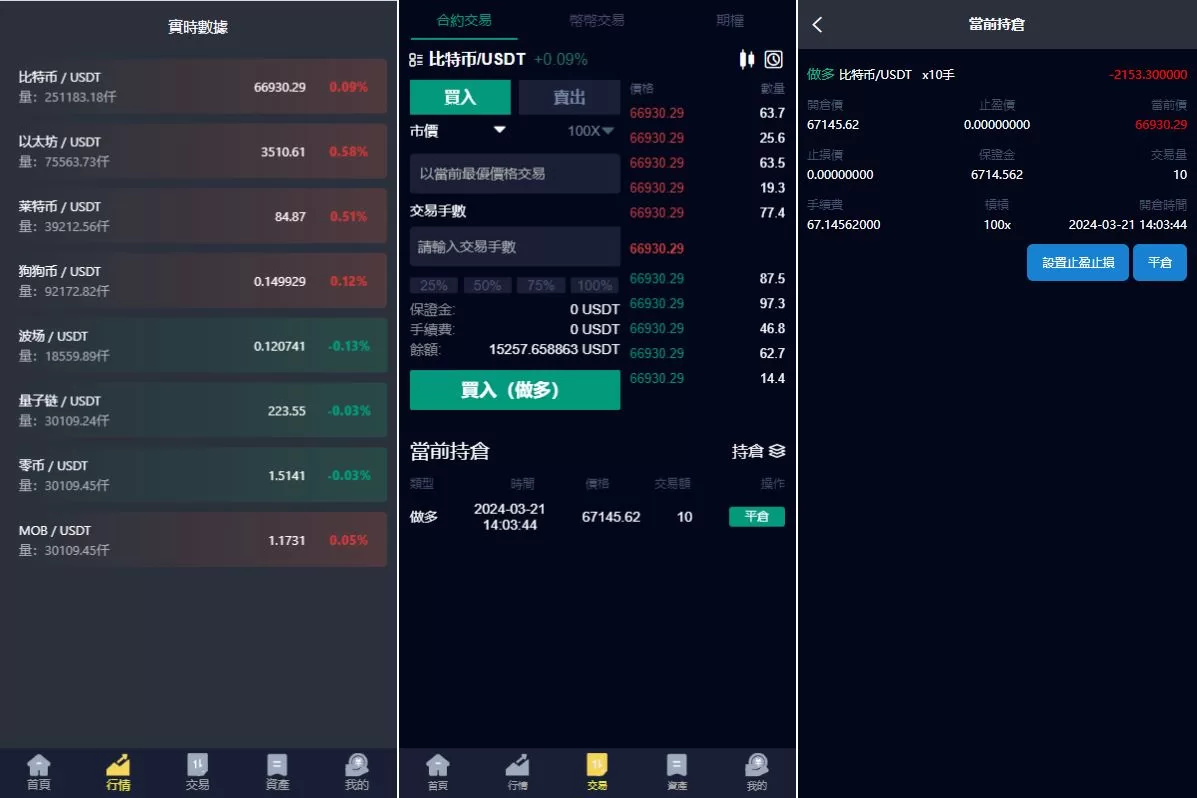Click margin value 6714.562

(x=996, y=175)
